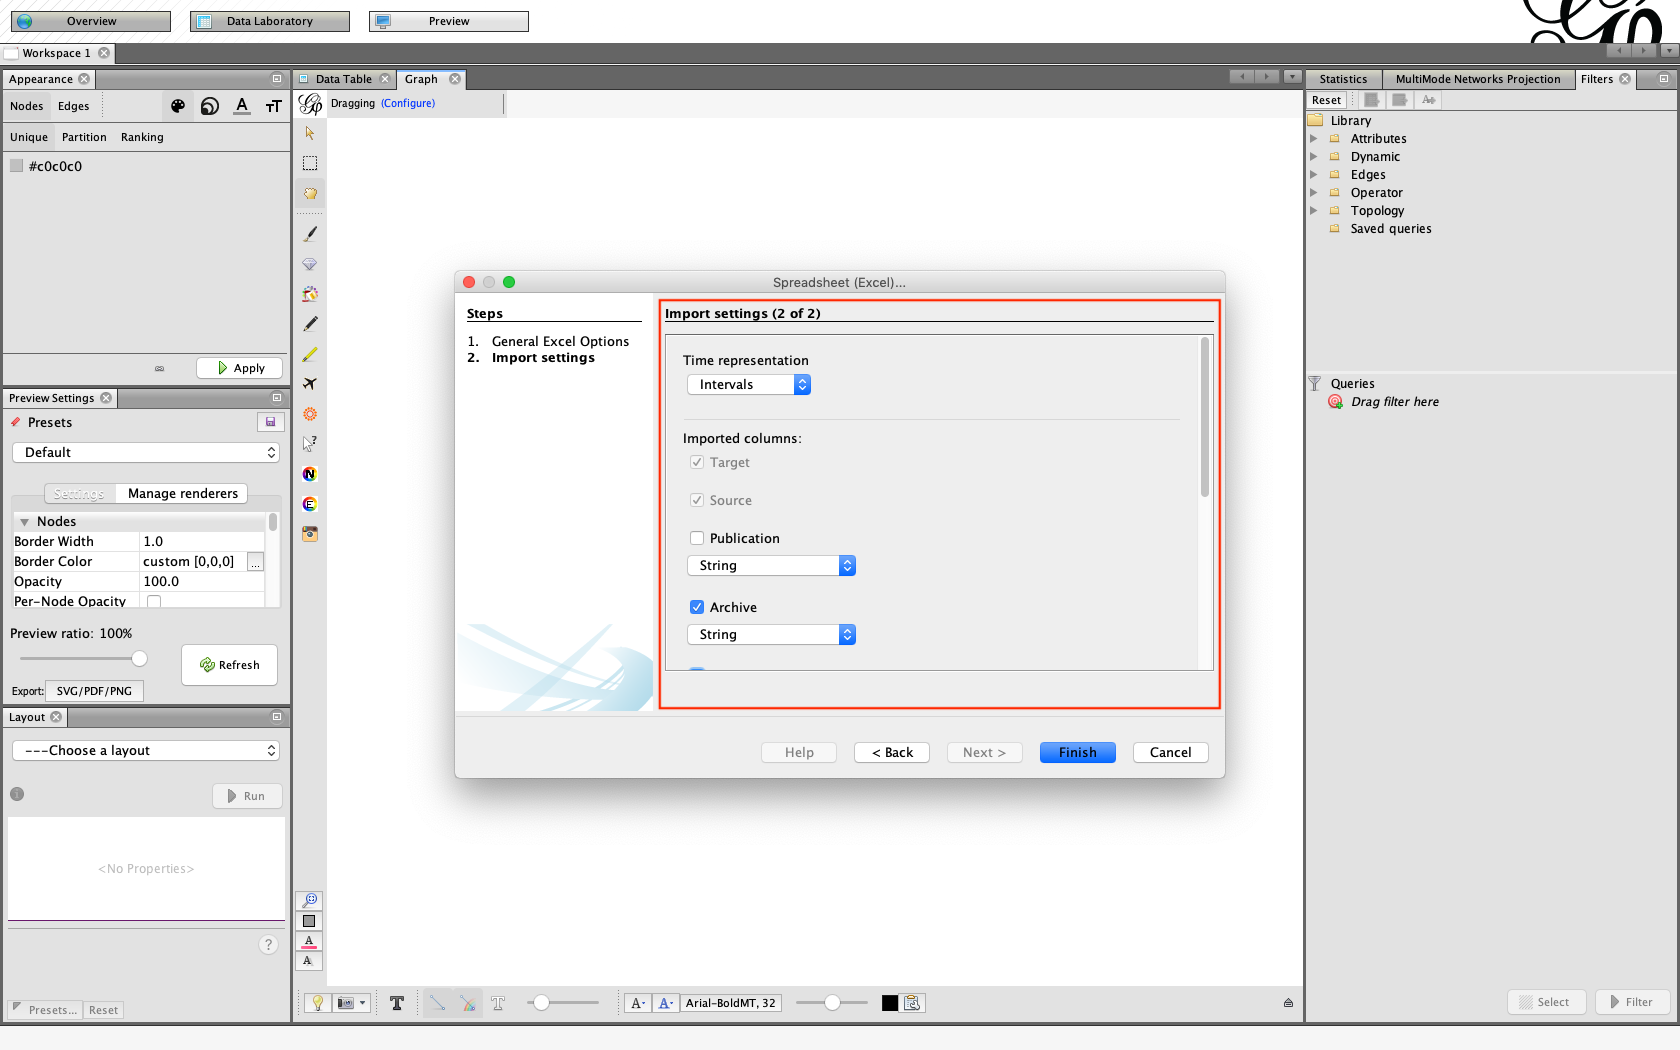1680x1050 pixels.
Task: Open the MultiMode Networks Projection tab
Action: click(x=1478, y=79)
